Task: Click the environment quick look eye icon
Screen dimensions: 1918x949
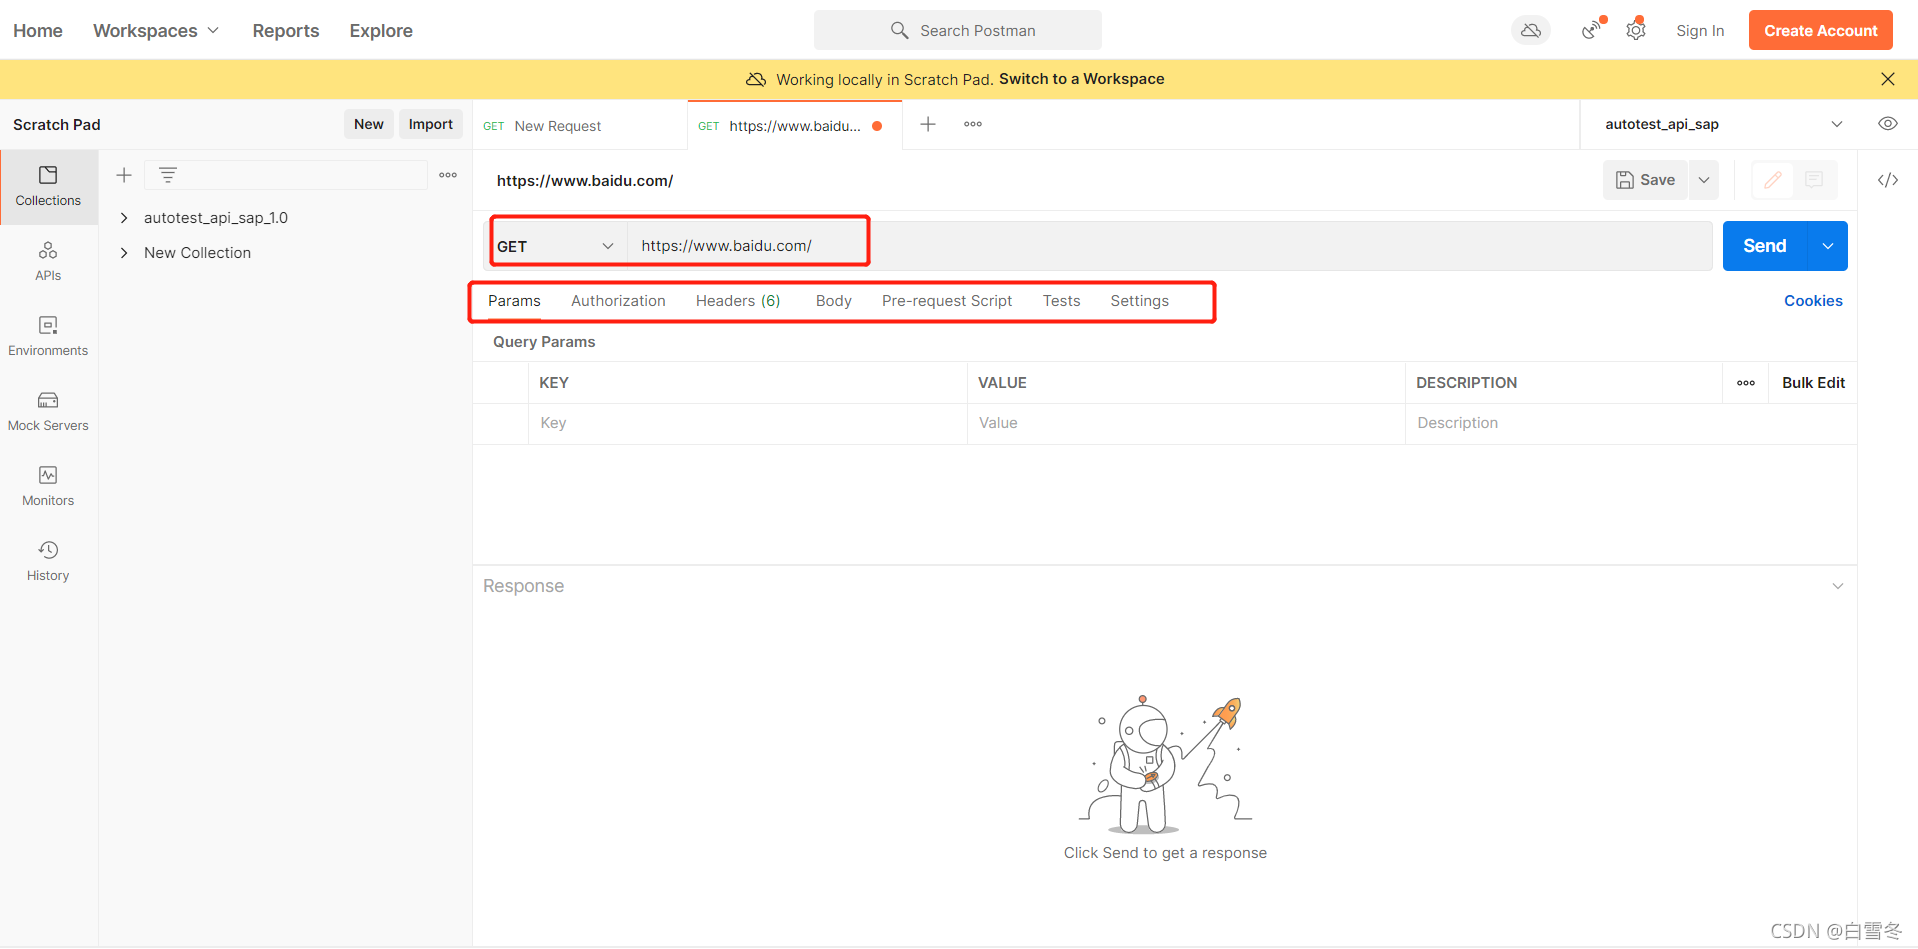Action: coord(1888,124)
